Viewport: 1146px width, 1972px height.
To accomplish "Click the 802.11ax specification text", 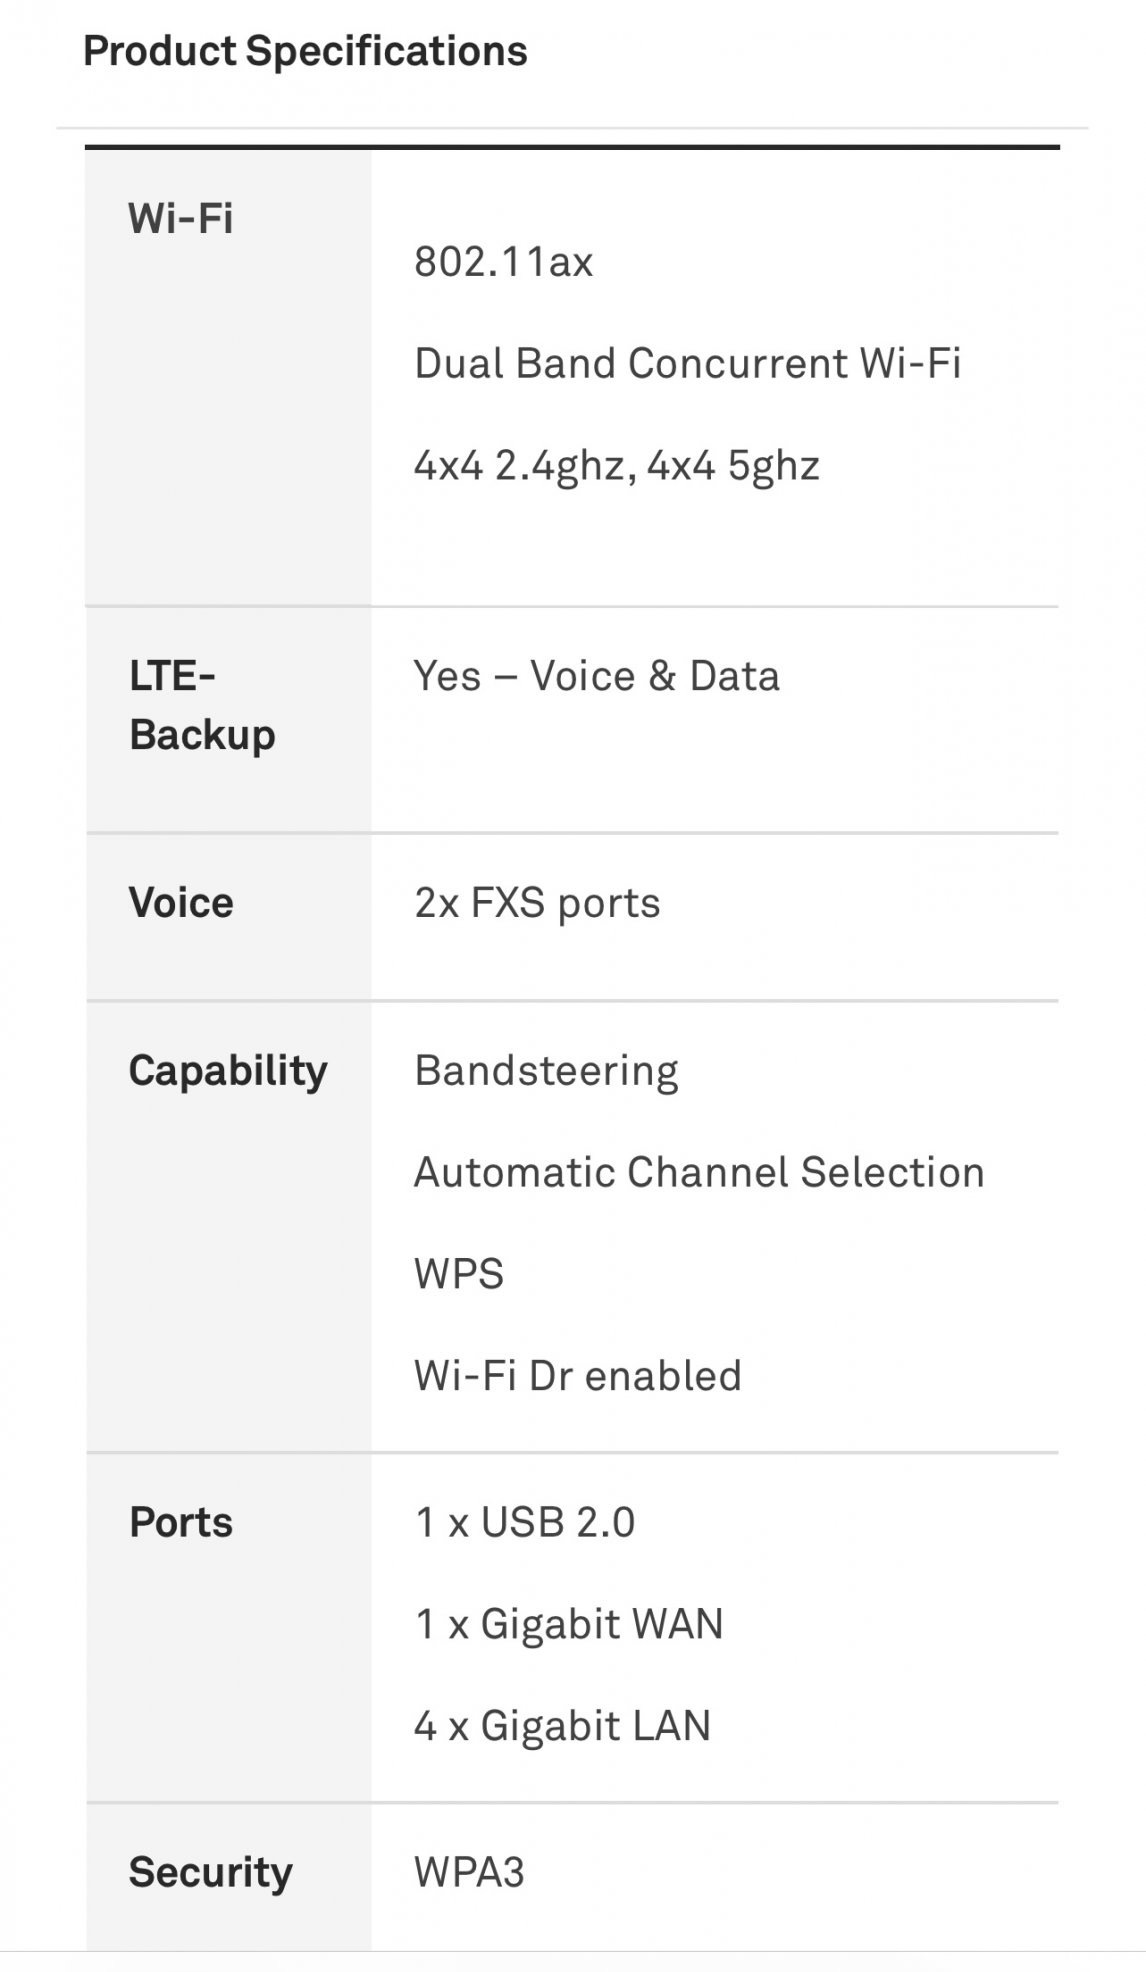I will pyautogui.click(x=504, y=262).
